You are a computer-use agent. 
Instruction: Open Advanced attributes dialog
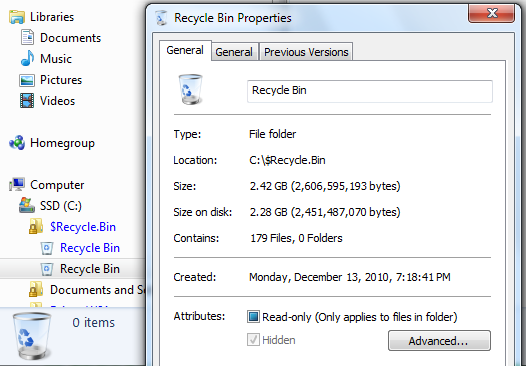[x=439, y=341]
